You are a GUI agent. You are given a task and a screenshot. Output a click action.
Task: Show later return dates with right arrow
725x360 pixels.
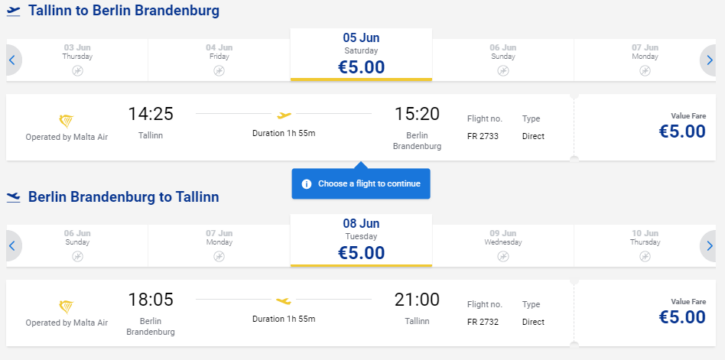[x=709, y=246]
